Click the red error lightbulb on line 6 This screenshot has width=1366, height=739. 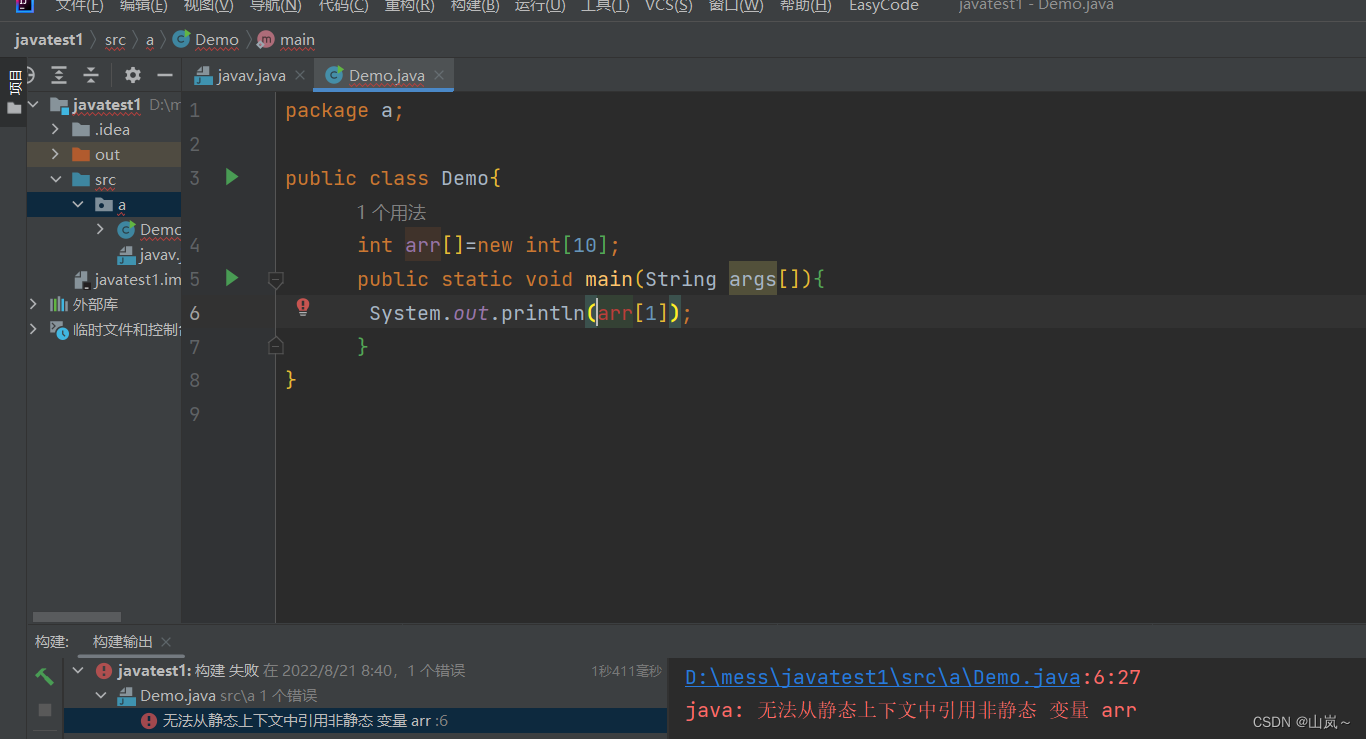pos(303,307)
